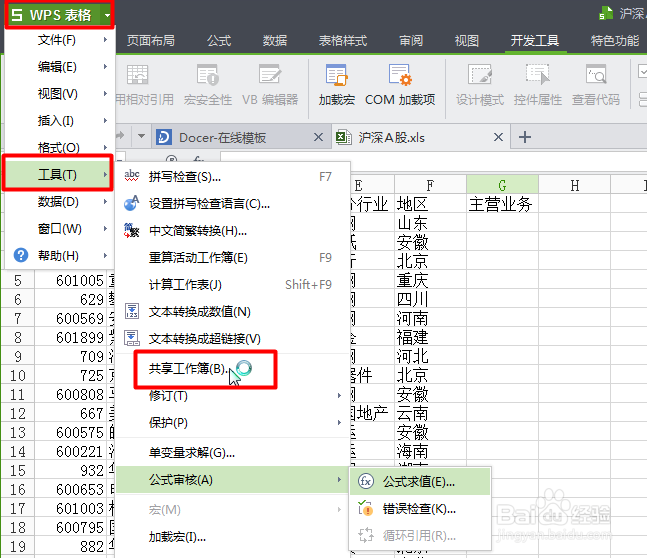The height and width of the screenshot is (558, 647).
Task: Open the 窗口(W) menu
Action: 59,229
